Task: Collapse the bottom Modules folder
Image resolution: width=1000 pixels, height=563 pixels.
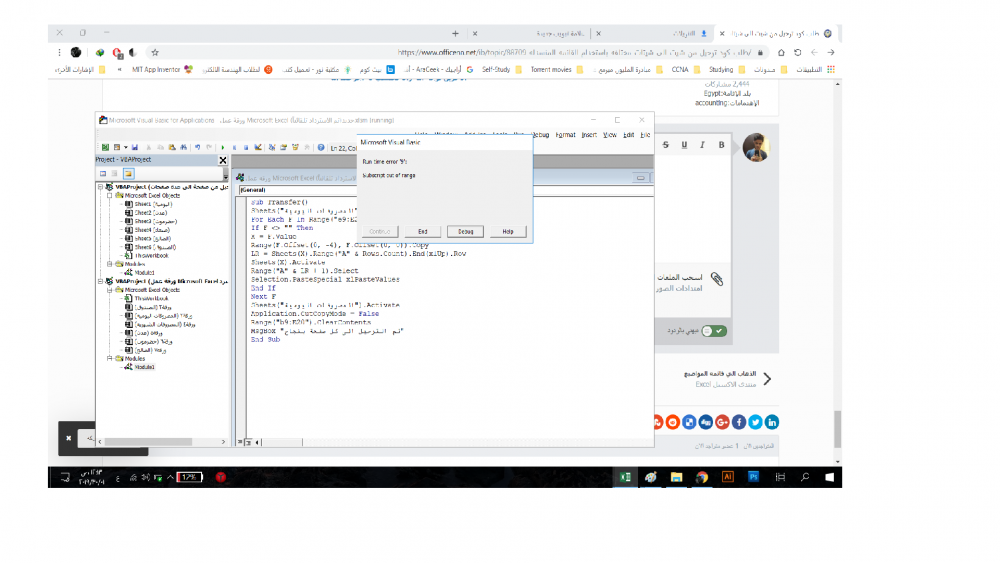Action: point(109,358)
